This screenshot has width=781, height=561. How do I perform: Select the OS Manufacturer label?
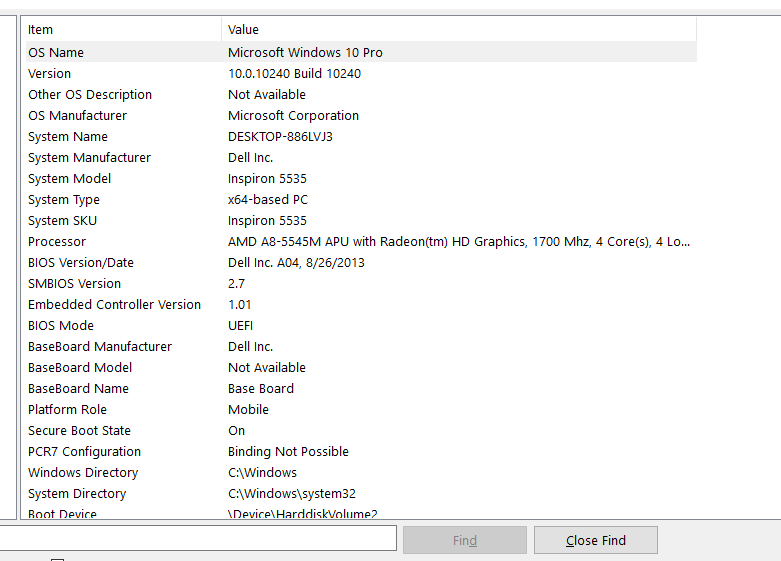coord(77,115)
